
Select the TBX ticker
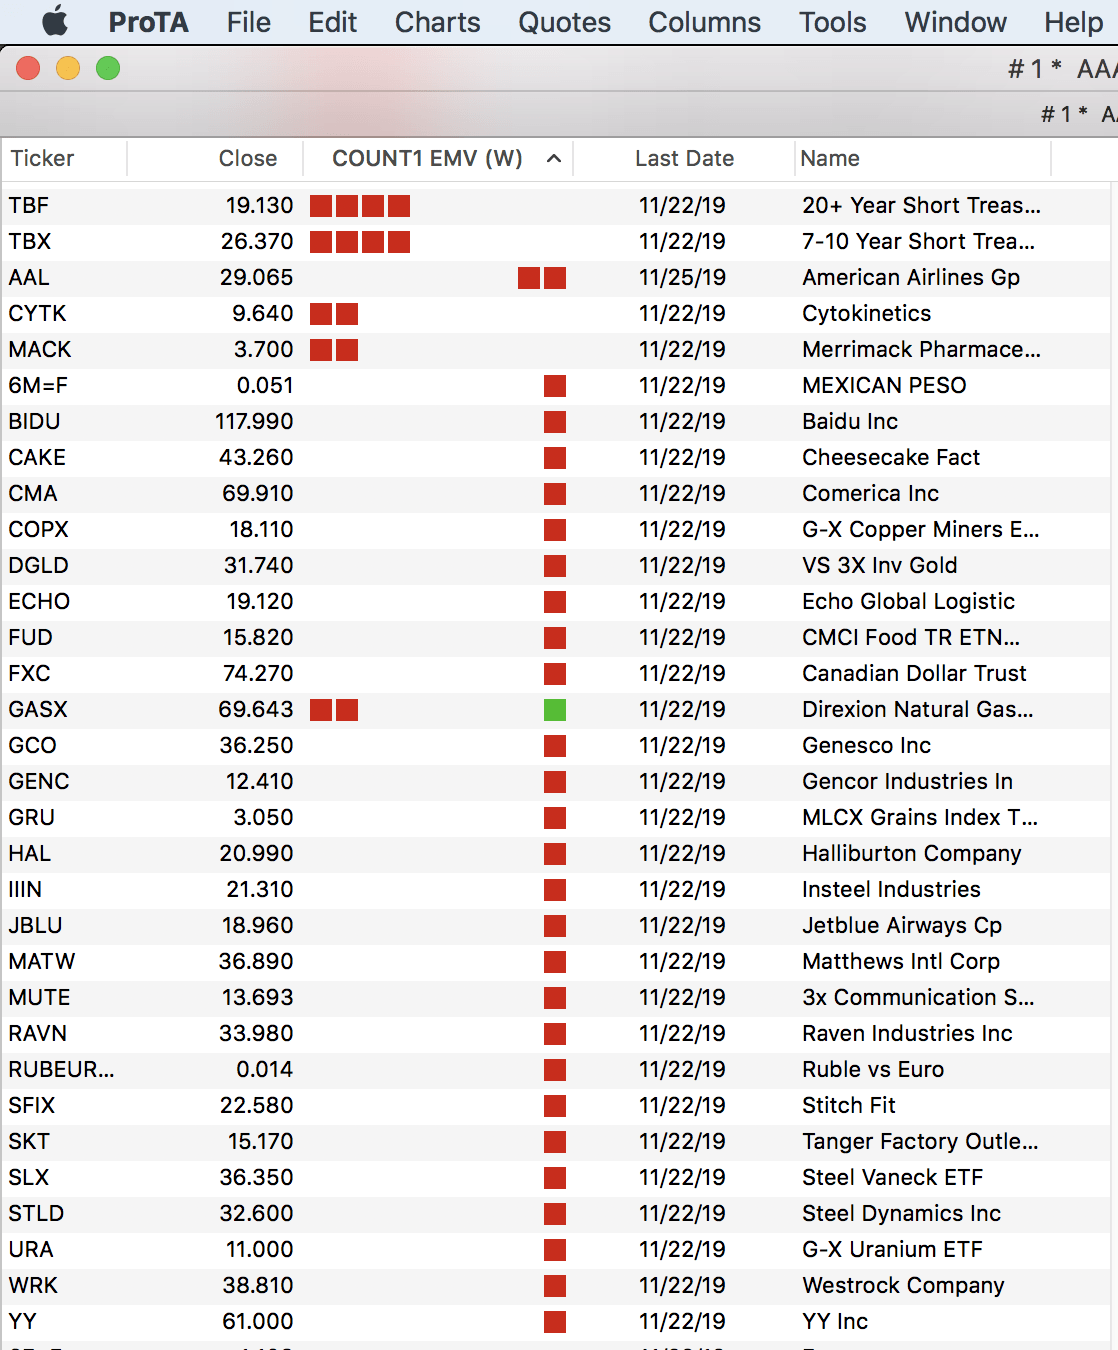coord(30,242)
